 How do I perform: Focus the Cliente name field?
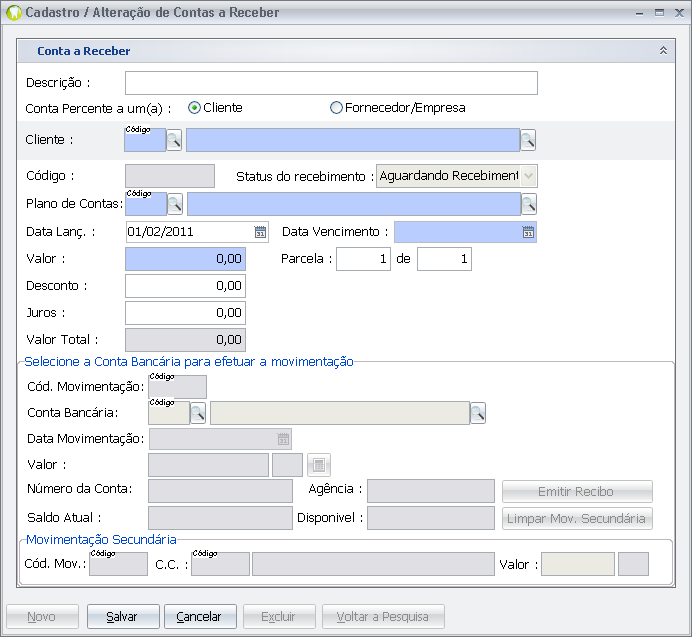click(x=353, y=140)
